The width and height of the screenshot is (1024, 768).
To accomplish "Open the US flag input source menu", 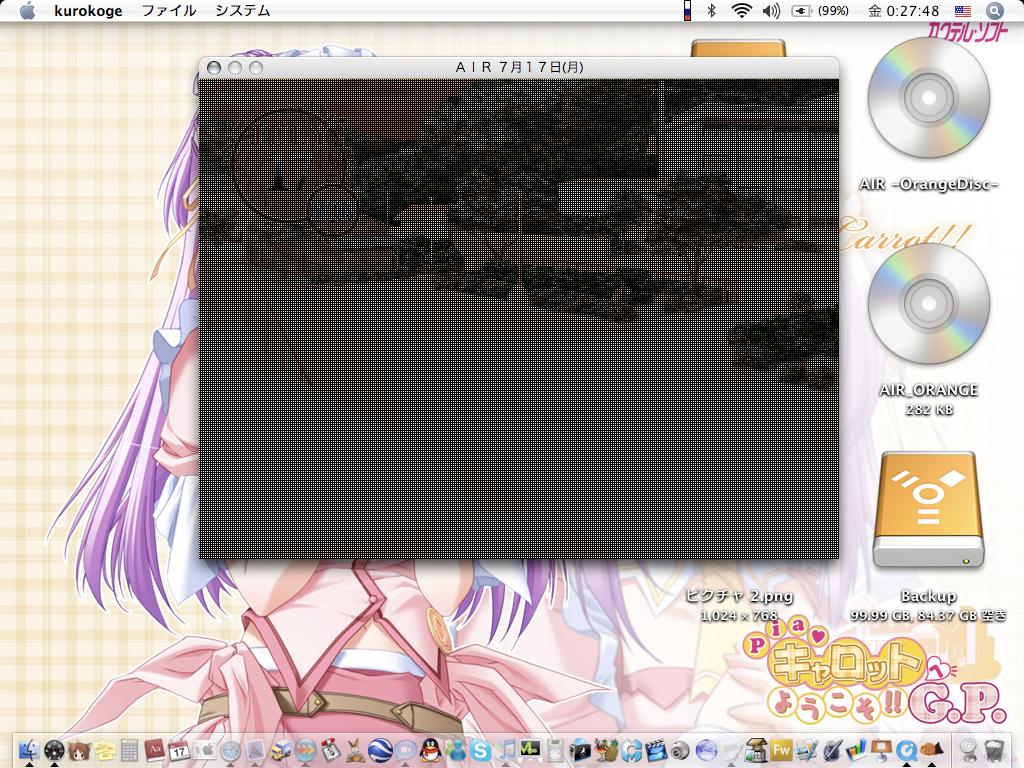I will click(x=963, y=10).
